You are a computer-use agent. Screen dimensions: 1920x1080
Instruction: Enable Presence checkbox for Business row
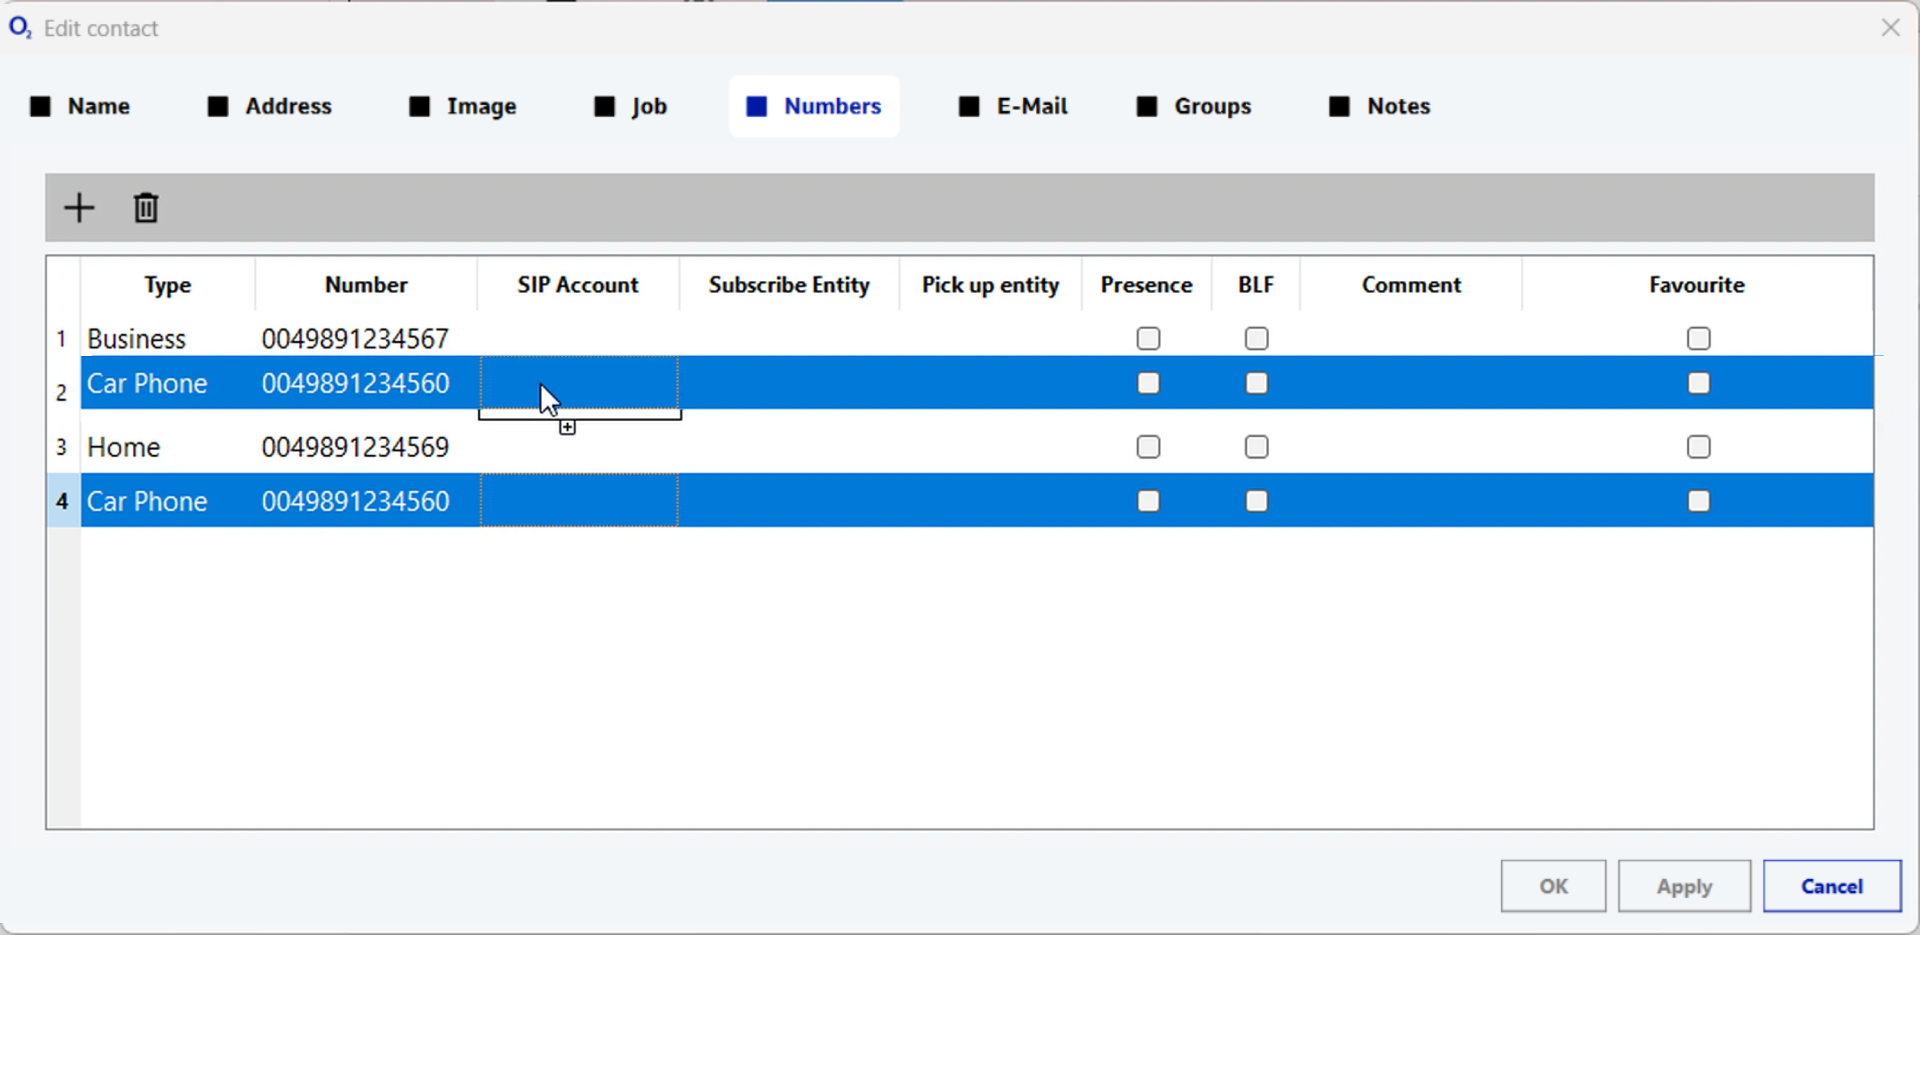coord(1148,339)
